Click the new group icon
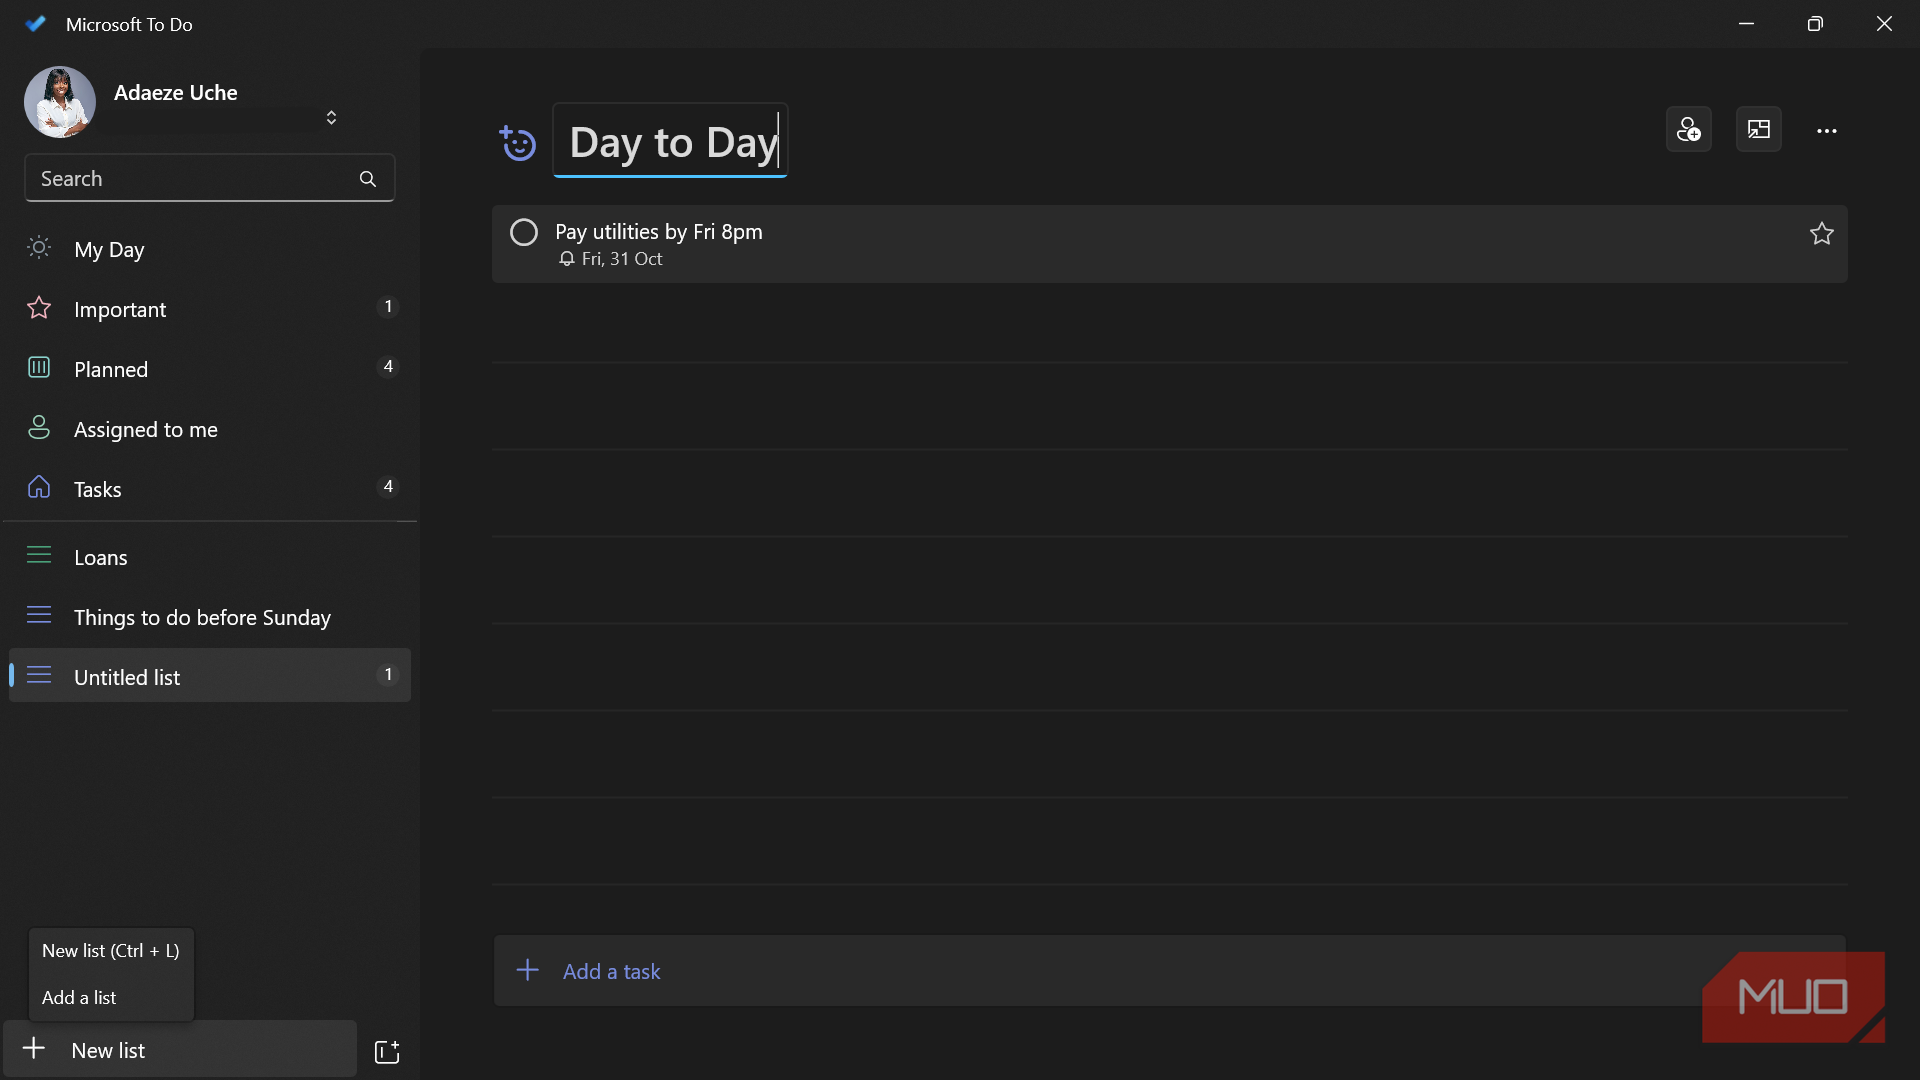Image resolution: width=1920 pixels, height=1080 pixels. (x=387, y=1052)
